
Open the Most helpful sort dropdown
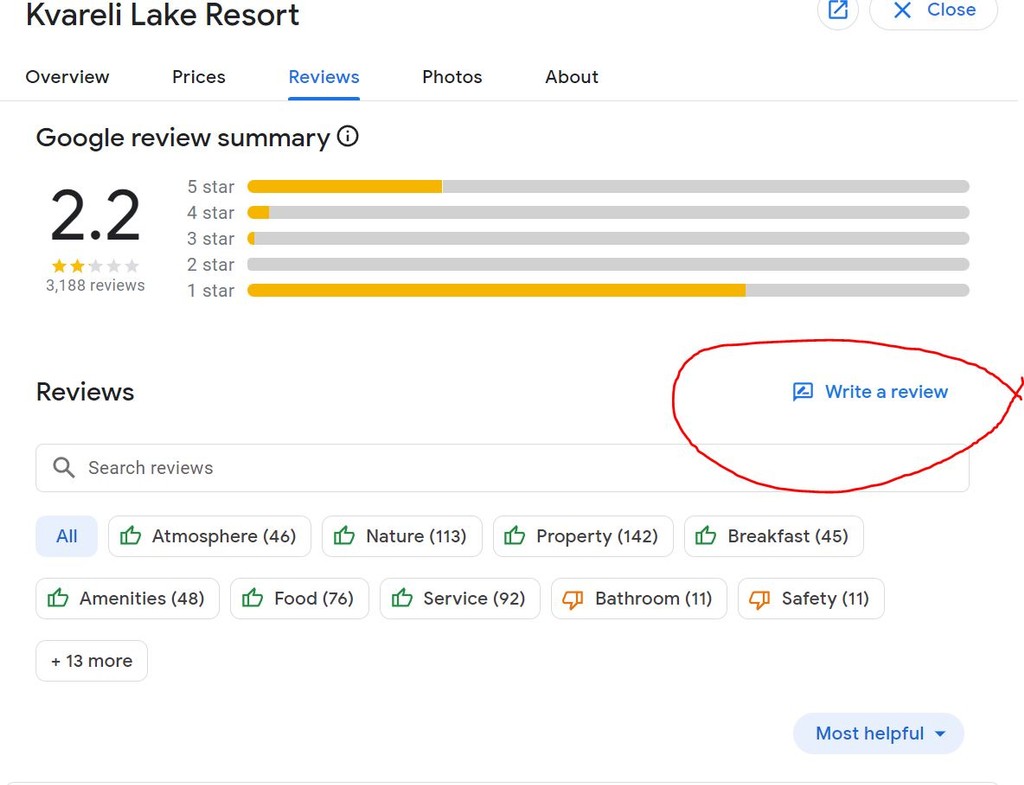(878, 733)
